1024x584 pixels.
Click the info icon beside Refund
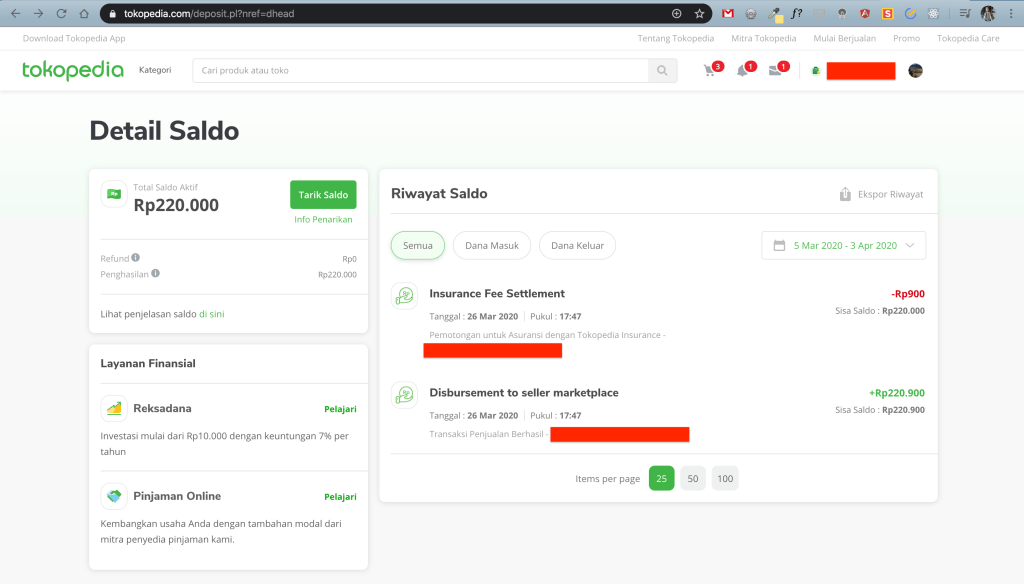point(136,258)
